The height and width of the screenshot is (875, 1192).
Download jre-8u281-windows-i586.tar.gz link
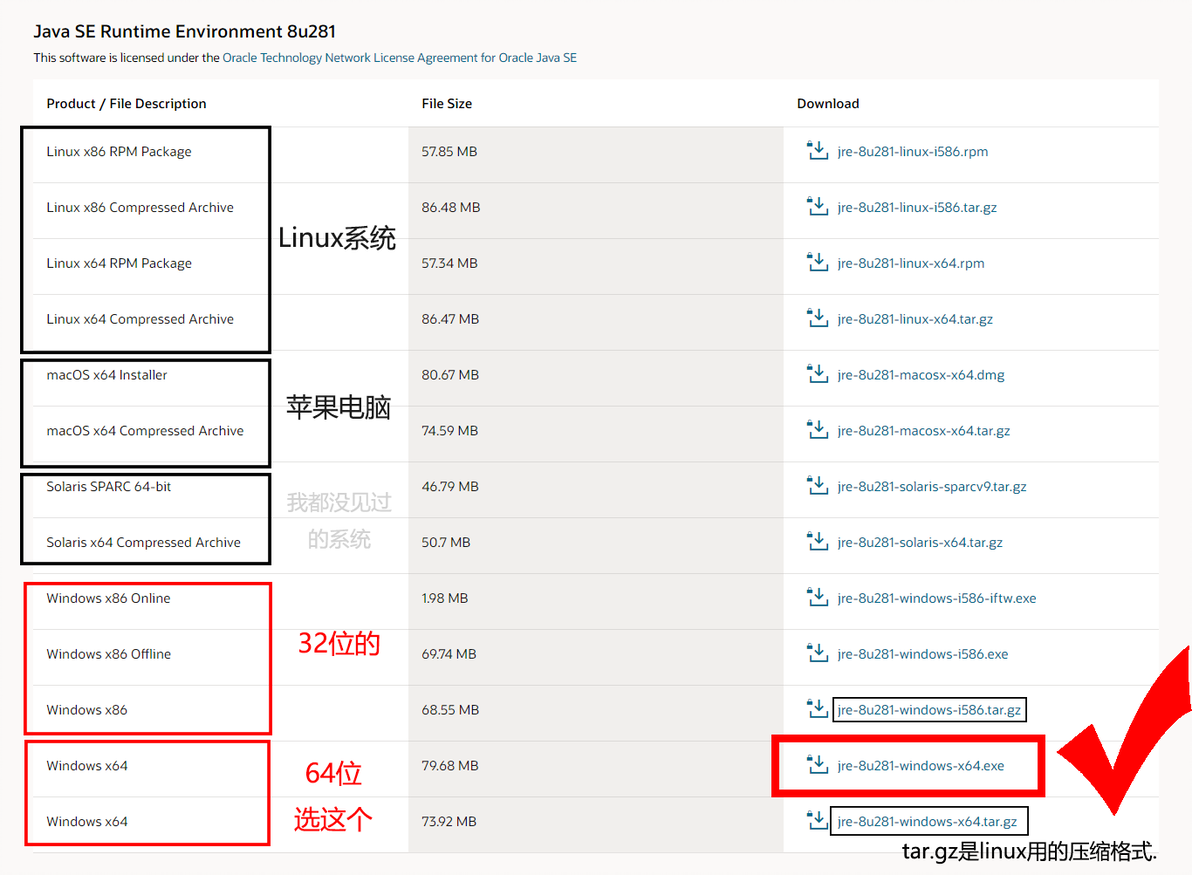tap(929, 710)
